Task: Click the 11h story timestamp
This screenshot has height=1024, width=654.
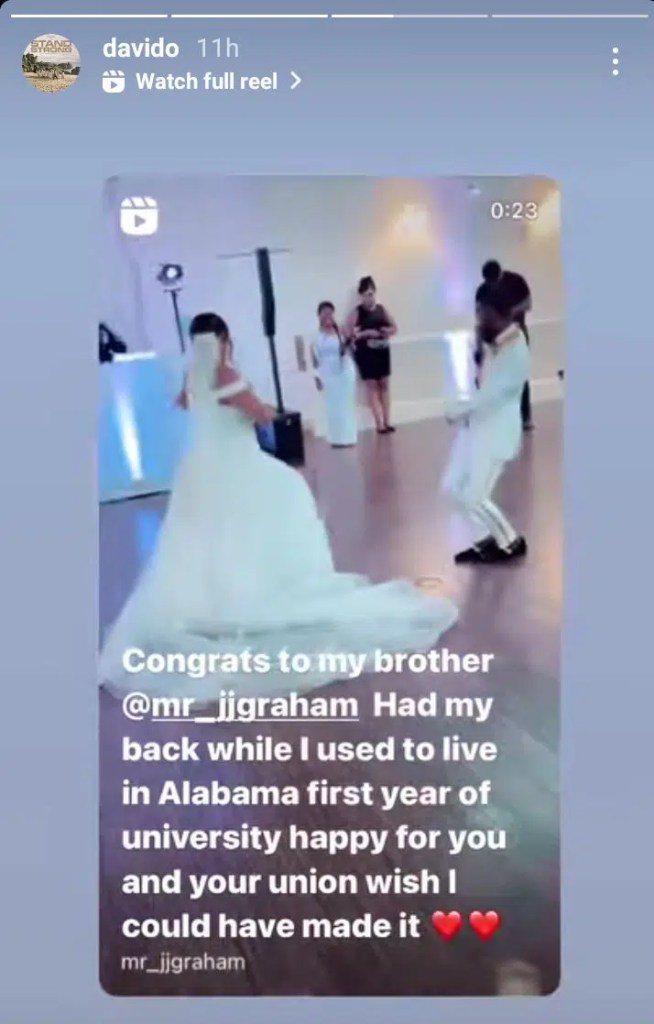Action: tap(218, 48)
